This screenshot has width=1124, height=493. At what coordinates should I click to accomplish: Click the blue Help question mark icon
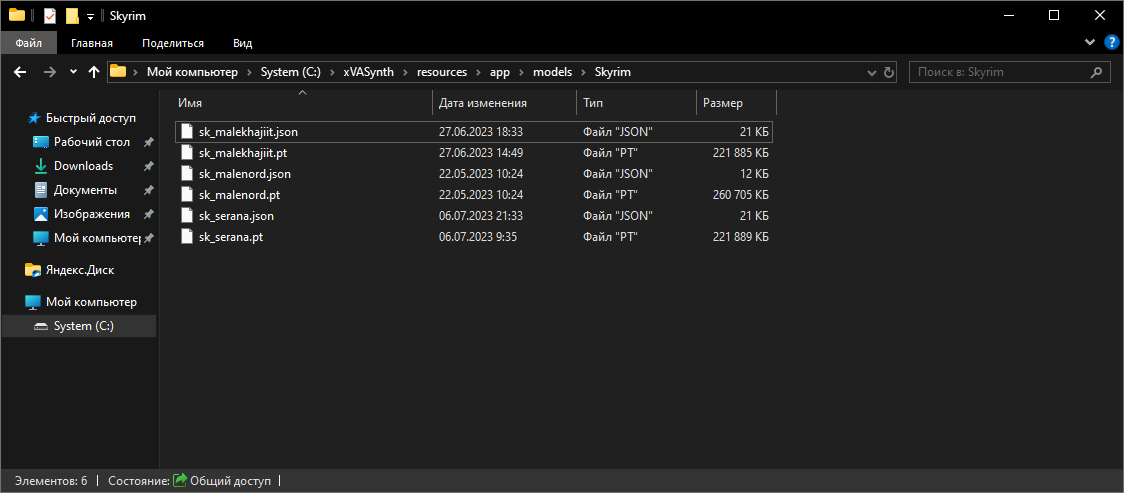(x=1111, y=43)
